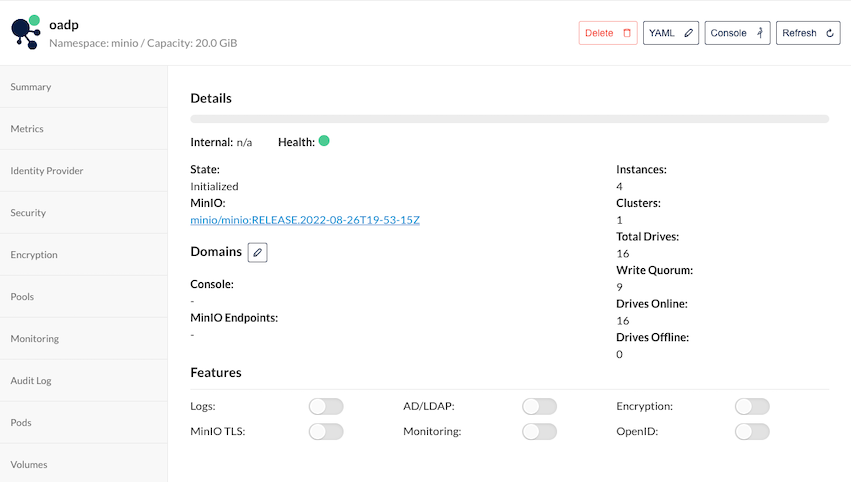Image resolution: width=851 pixels, height=482 pixels.
Task: Toggle the Encryption feature switch
Action: point(752,407)
